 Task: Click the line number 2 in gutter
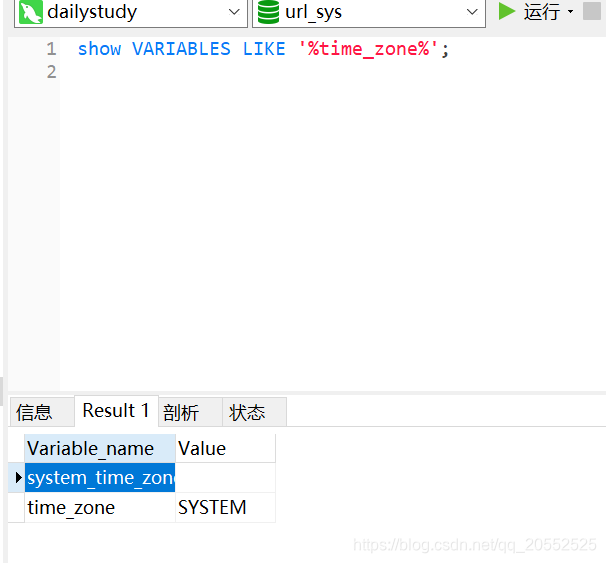click(51, 72)
